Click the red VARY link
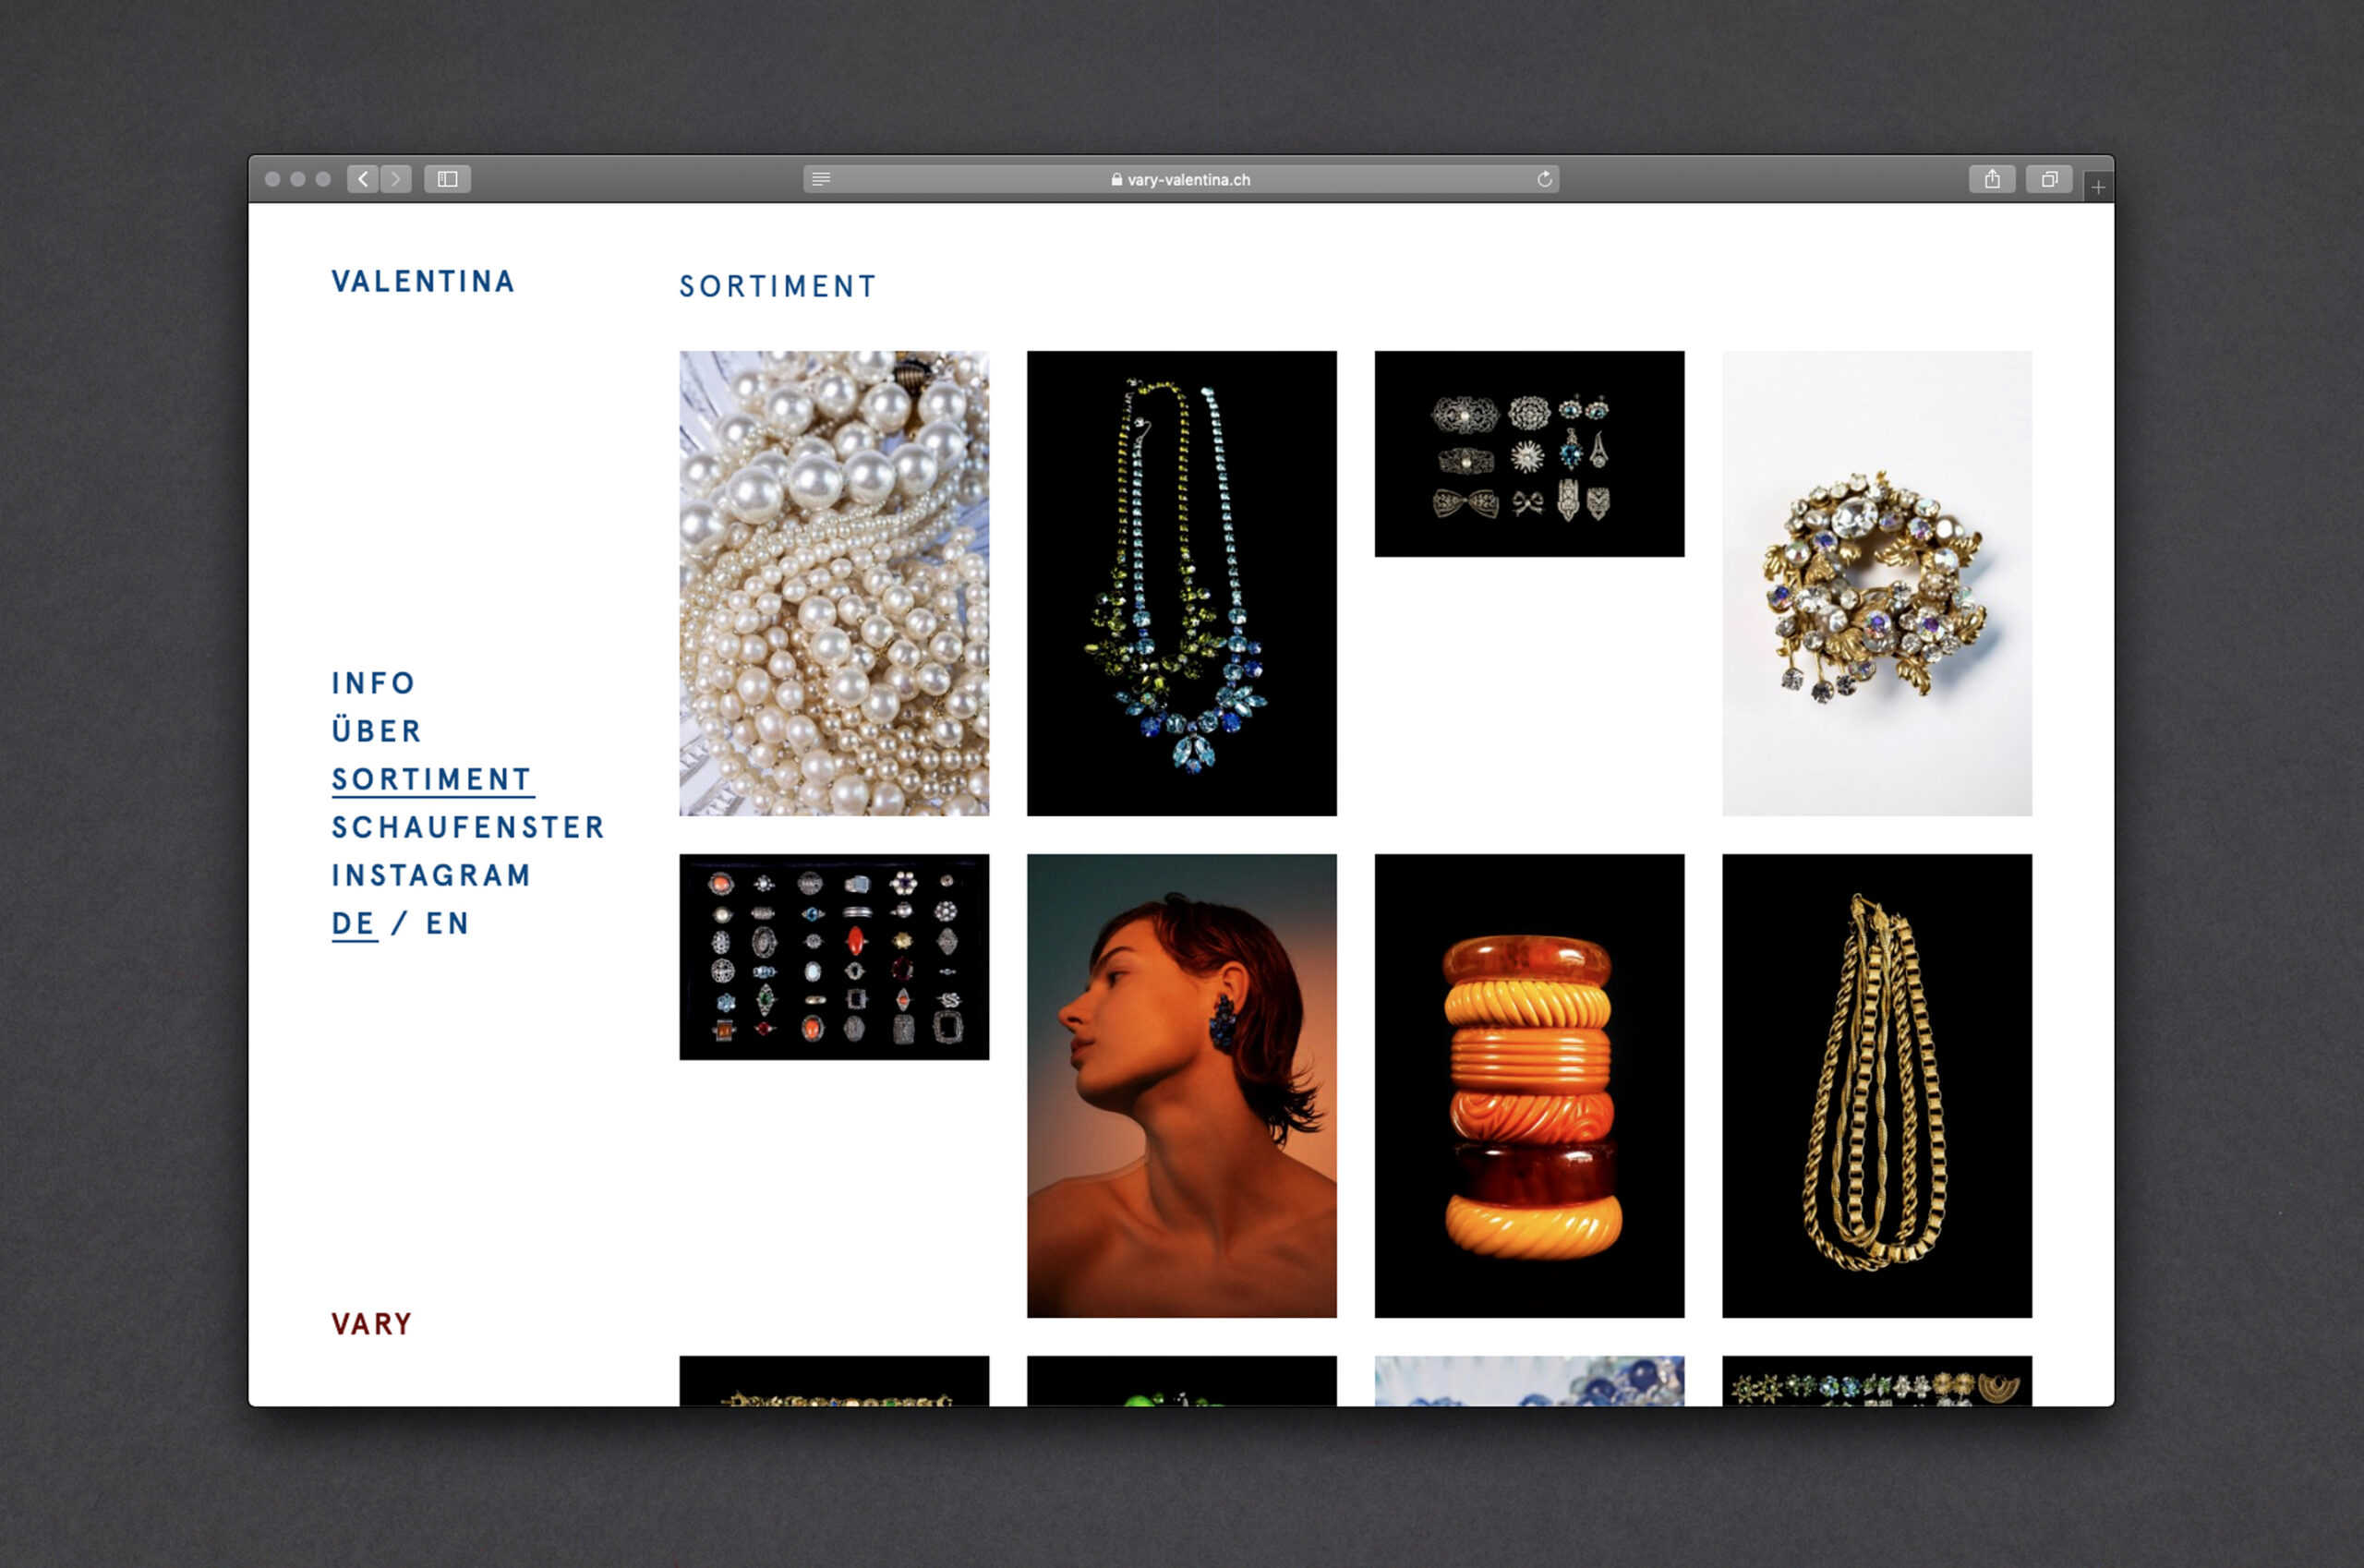This screenshot has width=2364, height=1568. [371, 1324]
